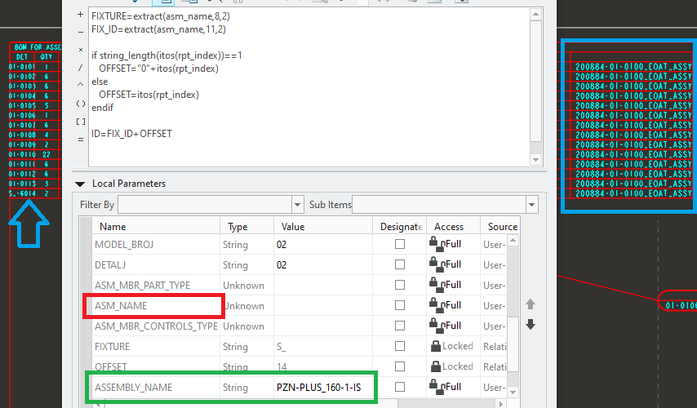Toggle Designate checkbox for DETALJ
Screen dimensions: 697x408
pyautogui.click(x=400, y=264)
